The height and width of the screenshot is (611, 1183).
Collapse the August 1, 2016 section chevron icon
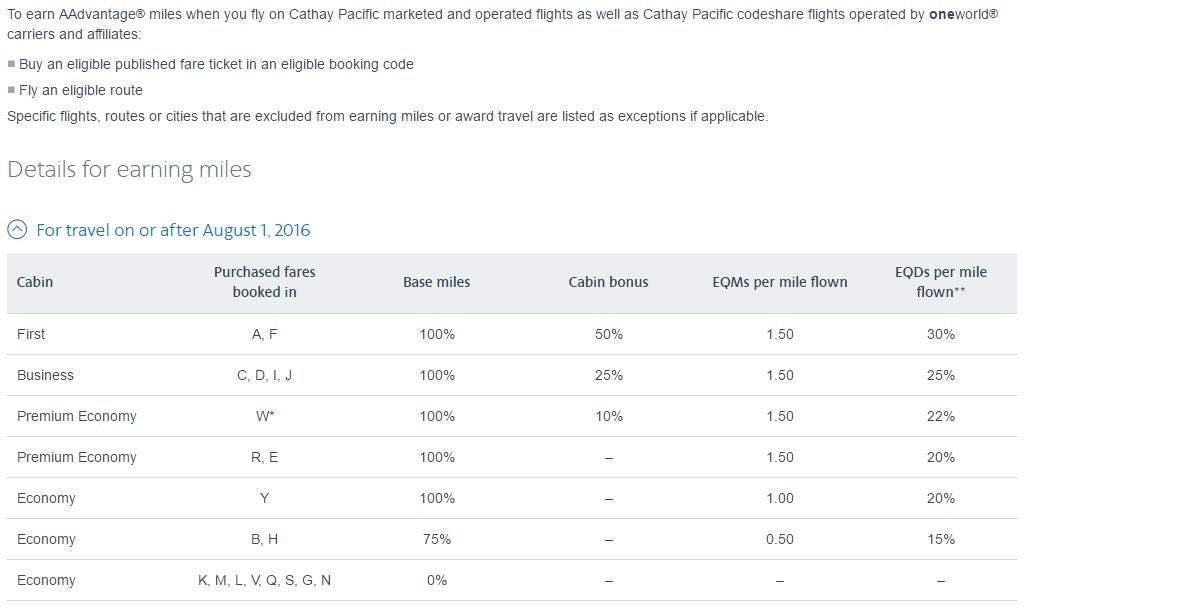click(17, 230)
